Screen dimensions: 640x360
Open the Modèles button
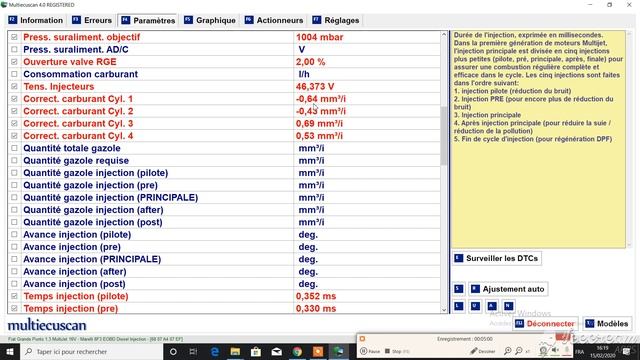click(x=607, y=324)
